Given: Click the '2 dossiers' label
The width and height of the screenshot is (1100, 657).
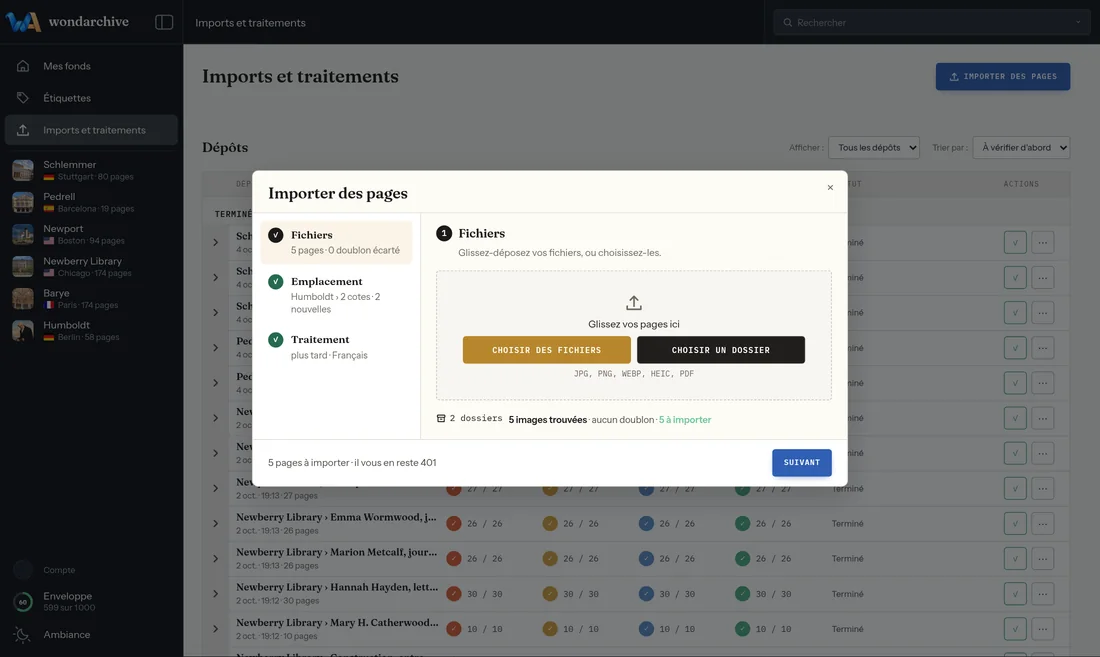Looking at the screenshot, I should coord(469,419).
